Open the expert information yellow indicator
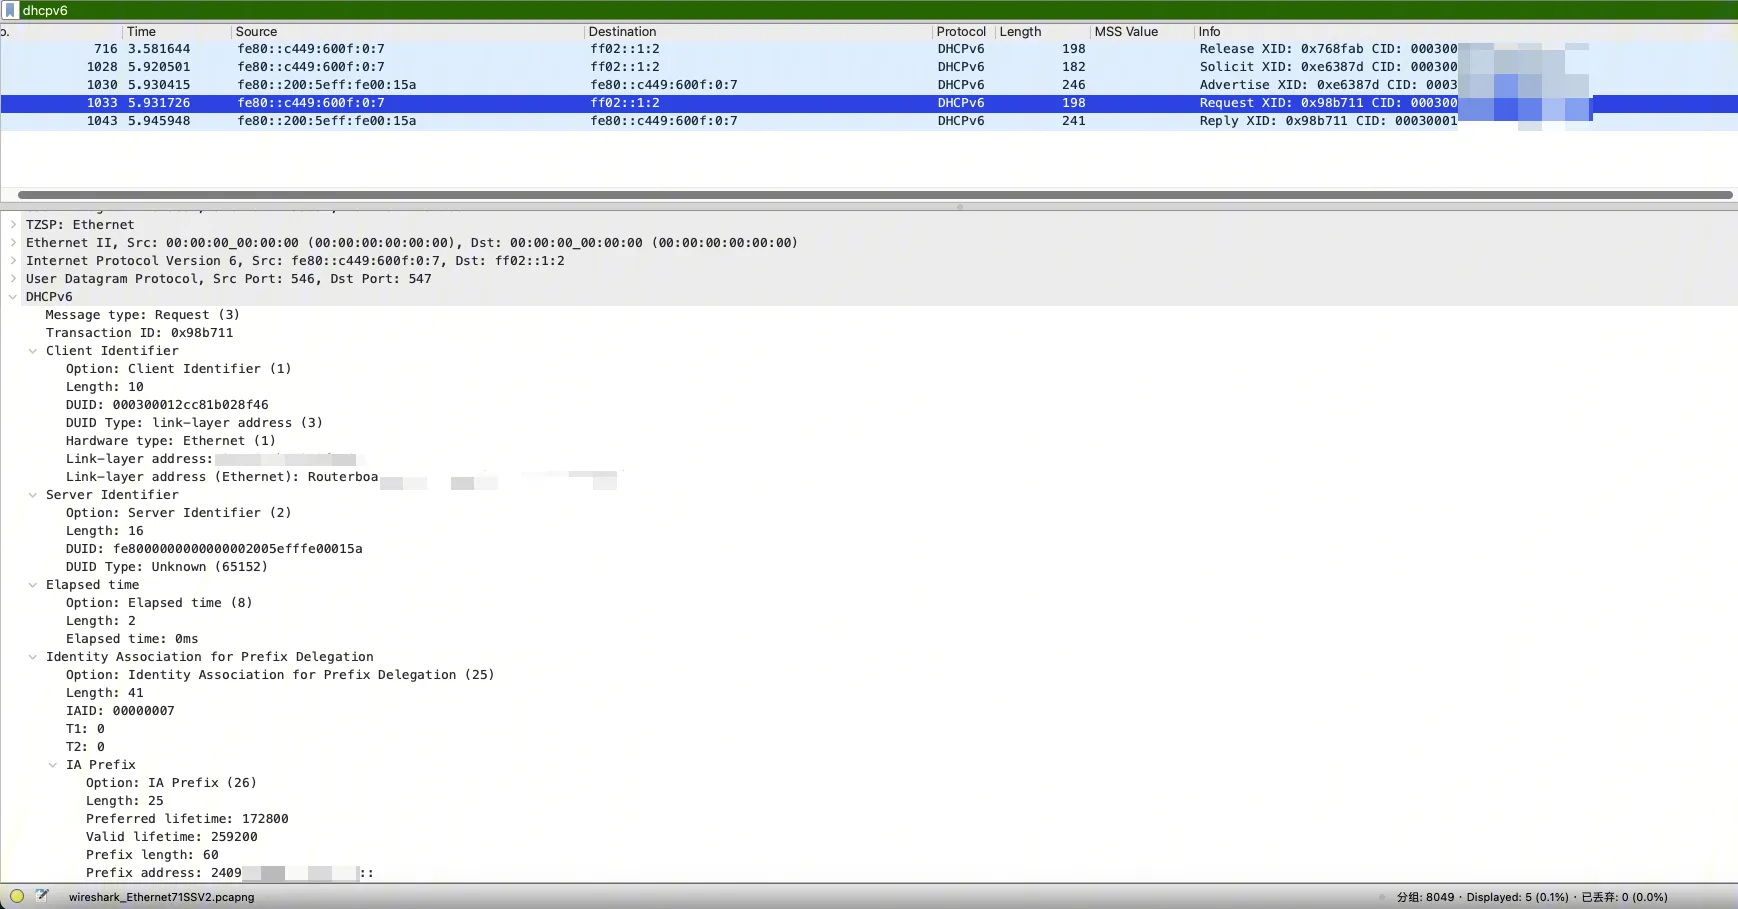This screenshot has height=909, width=1738. 17,896
